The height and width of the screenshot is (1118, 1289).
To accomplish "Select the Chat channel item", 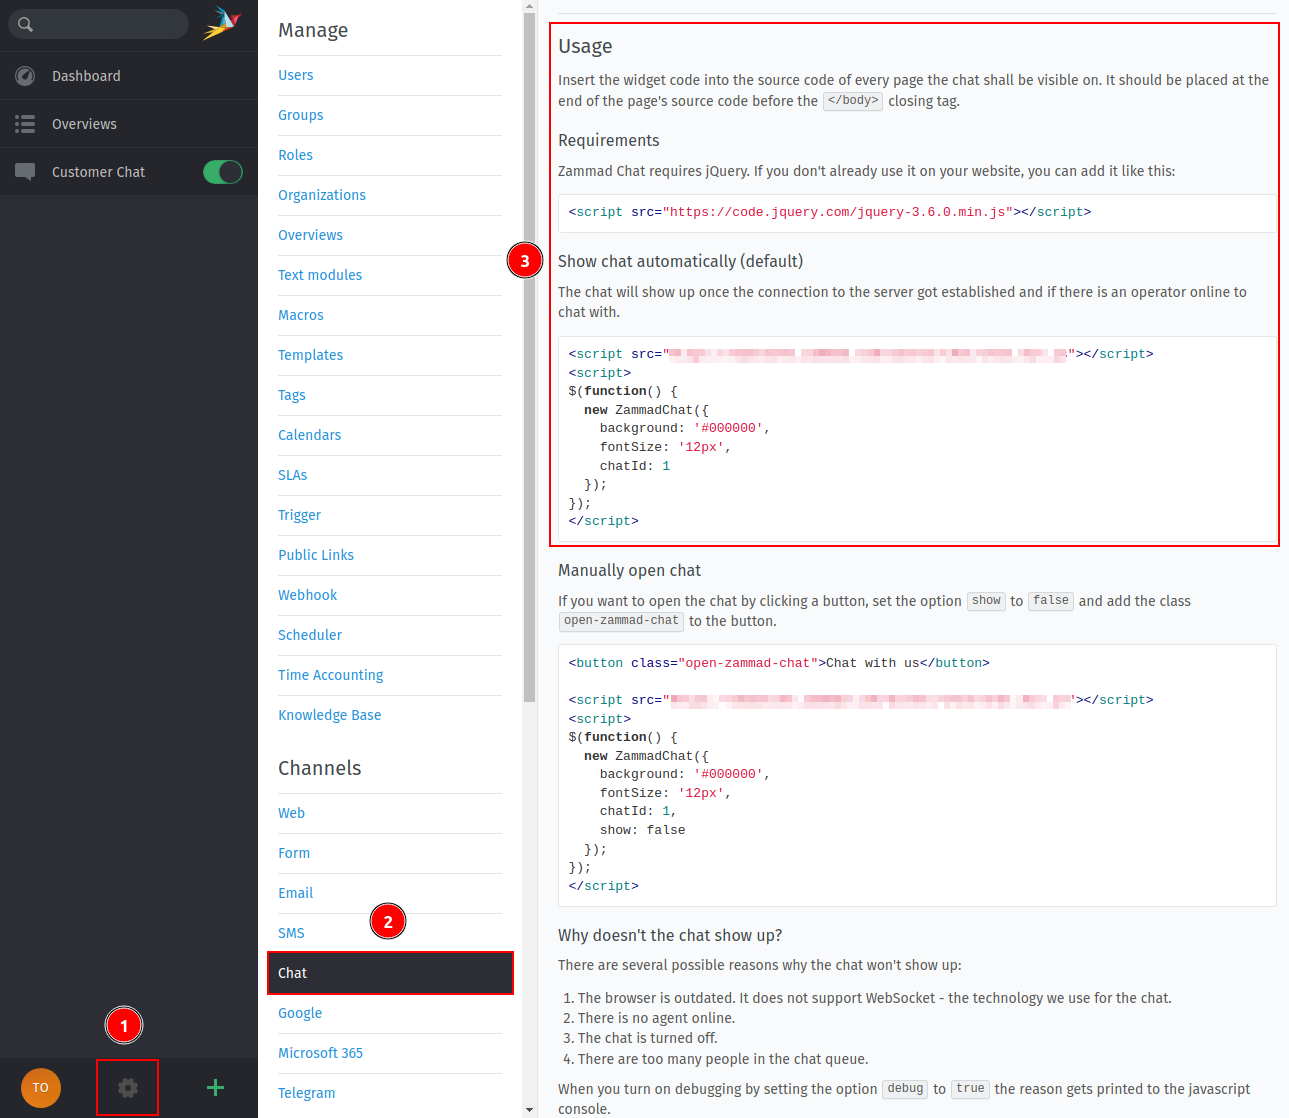I will (390, 973).
